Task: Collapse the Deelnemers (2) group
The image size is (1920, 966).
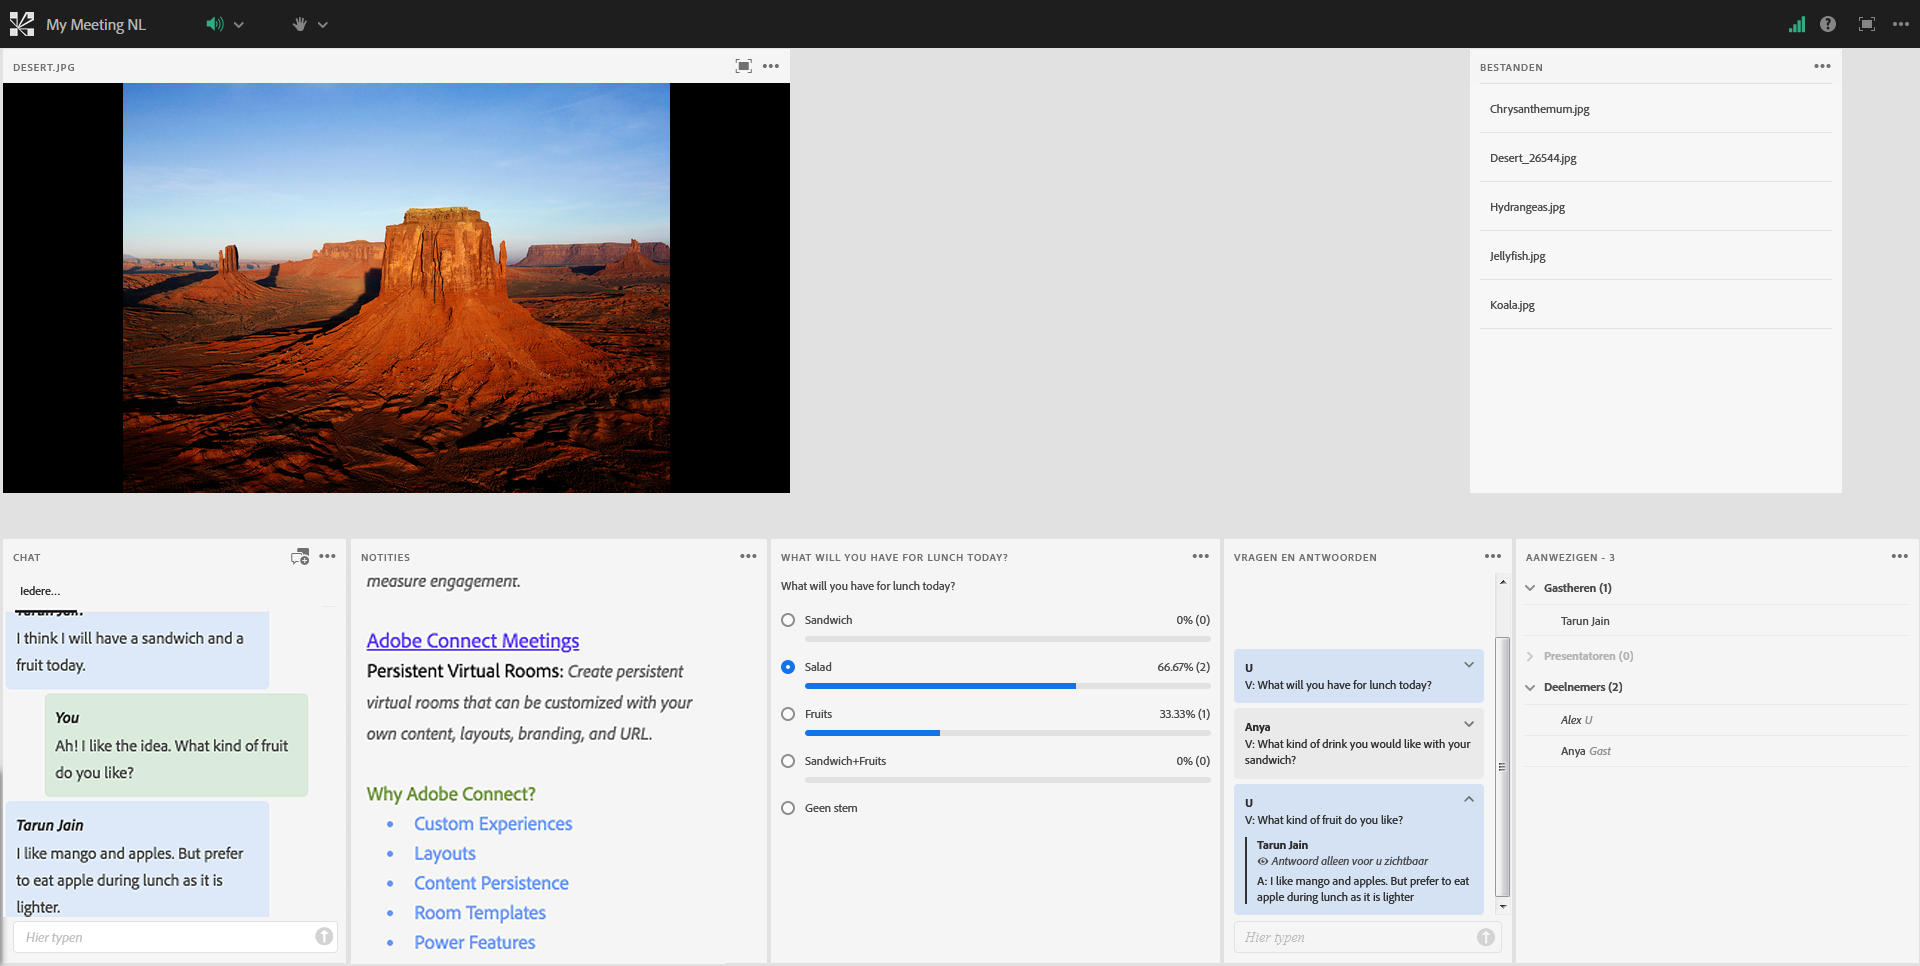Action: pyautogui.click(x=1530, y=687)
